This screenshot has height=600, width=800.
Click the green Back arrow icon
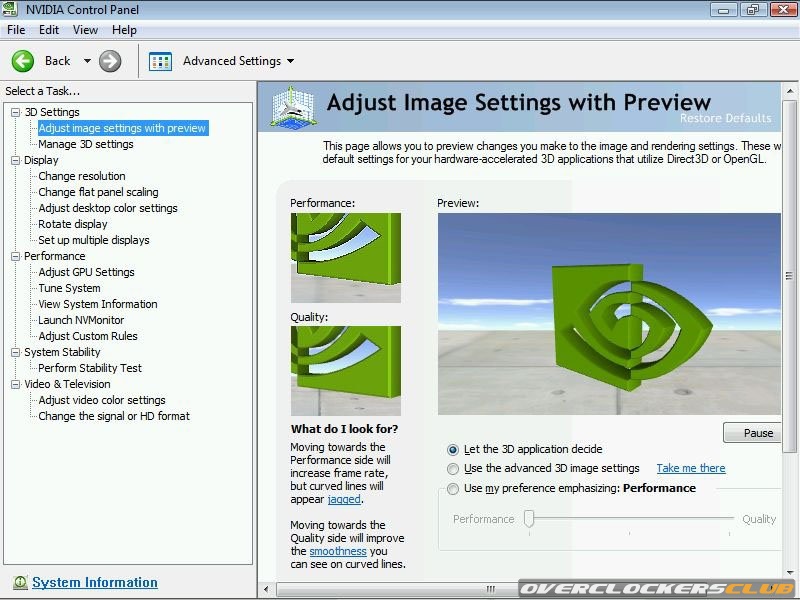[x=23, y=61]
